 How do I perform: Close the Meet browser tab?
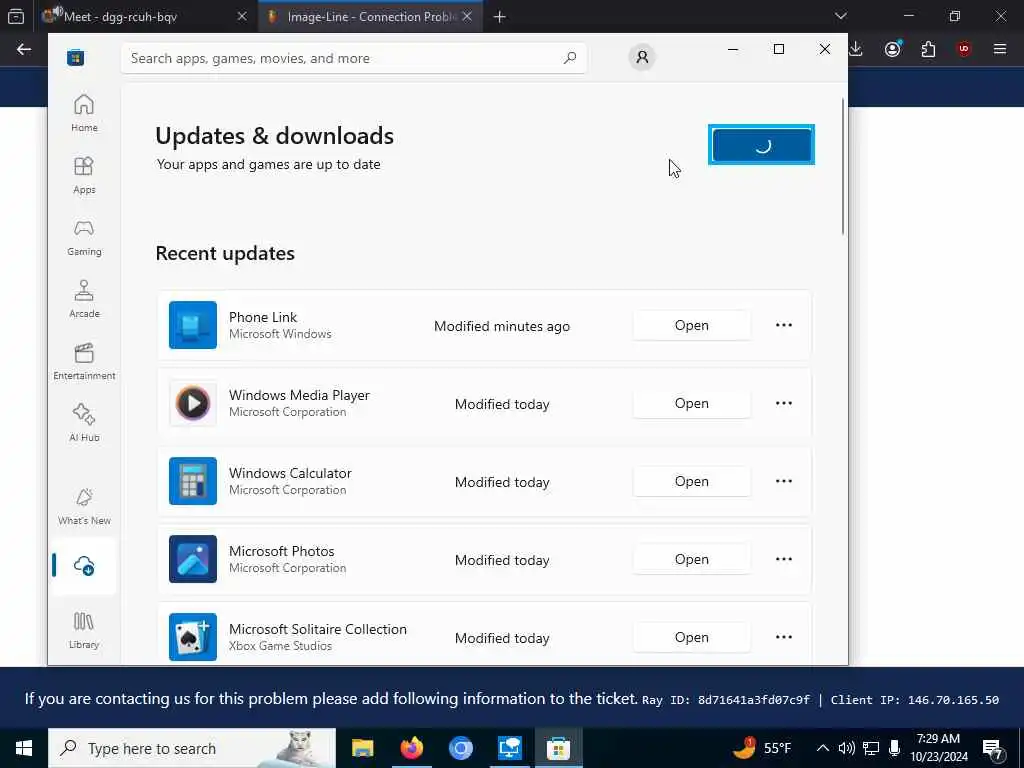click(242, 16)
